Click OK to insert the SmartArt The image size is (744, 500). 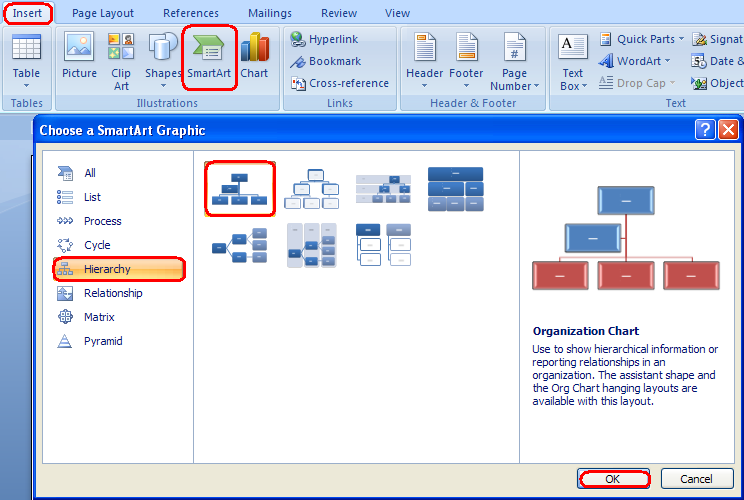point(613,479)
